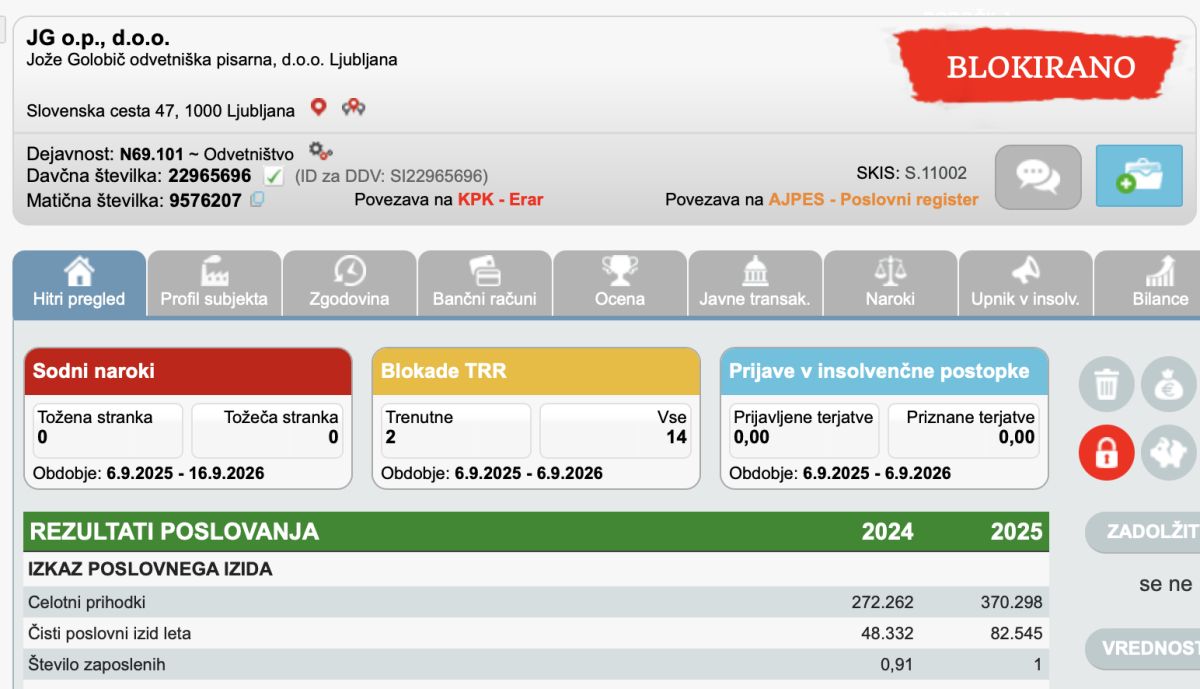Click the Sodni naroki red header

coord(188,371)
